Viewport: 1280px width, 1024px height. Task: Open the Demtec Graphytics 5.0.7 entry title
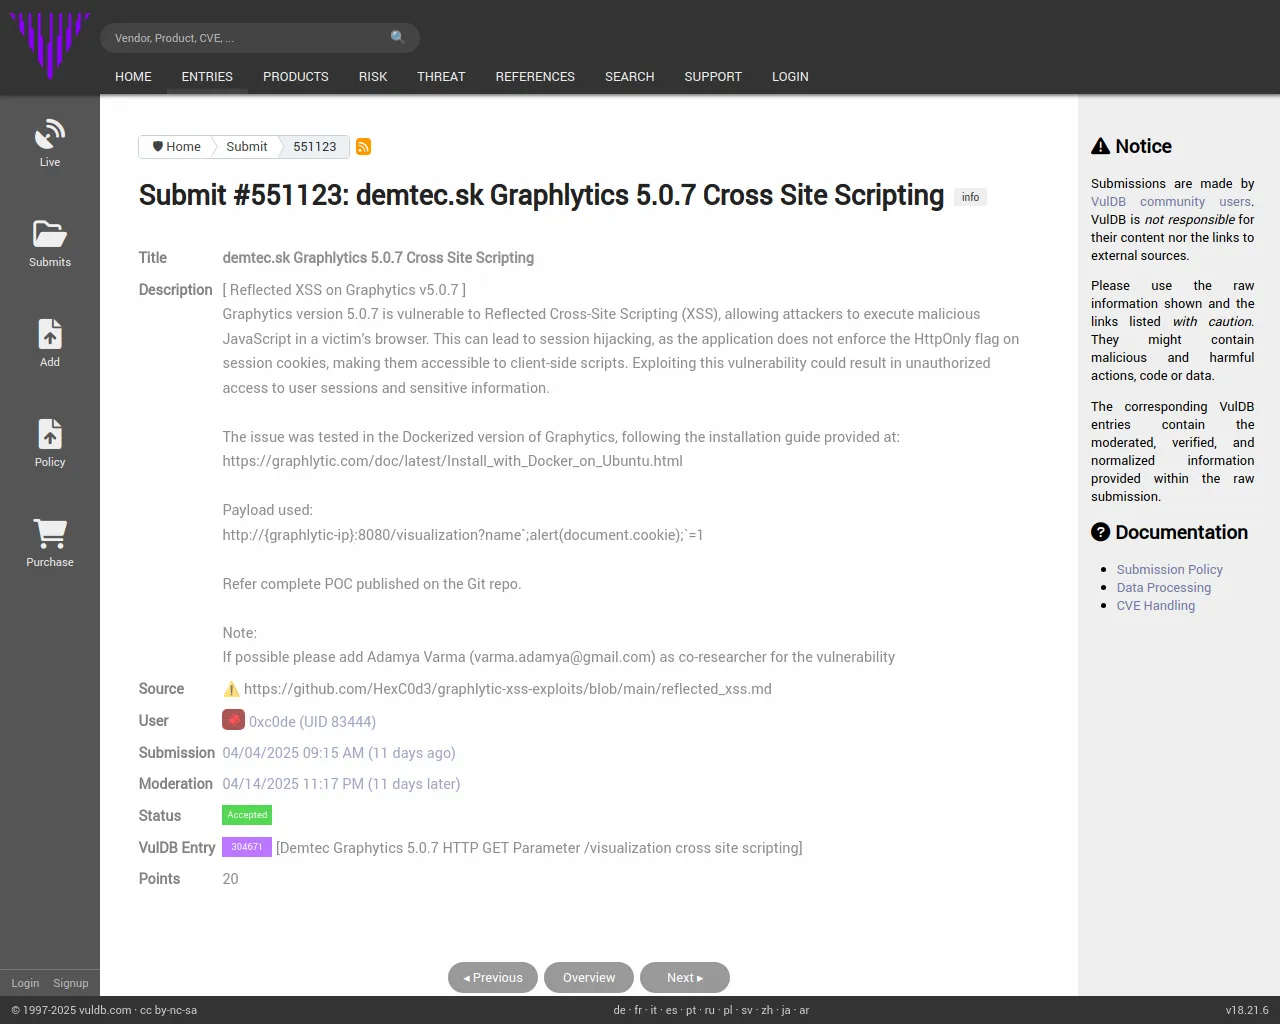coord(539,848)
